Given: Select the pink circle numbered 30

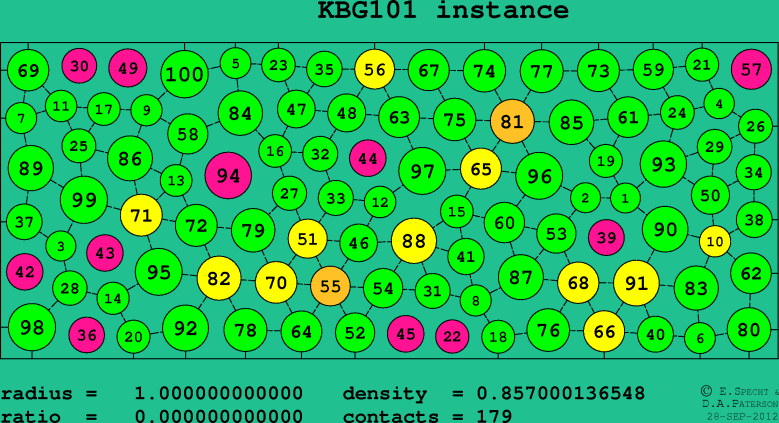Looking at the screenshot, I should coord(79,66).
